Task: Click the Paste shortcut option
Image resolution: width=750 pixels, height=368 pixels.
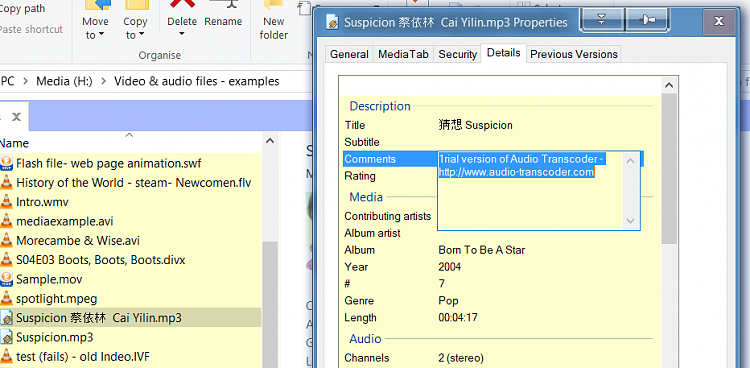Action: [x=31, y=29]
